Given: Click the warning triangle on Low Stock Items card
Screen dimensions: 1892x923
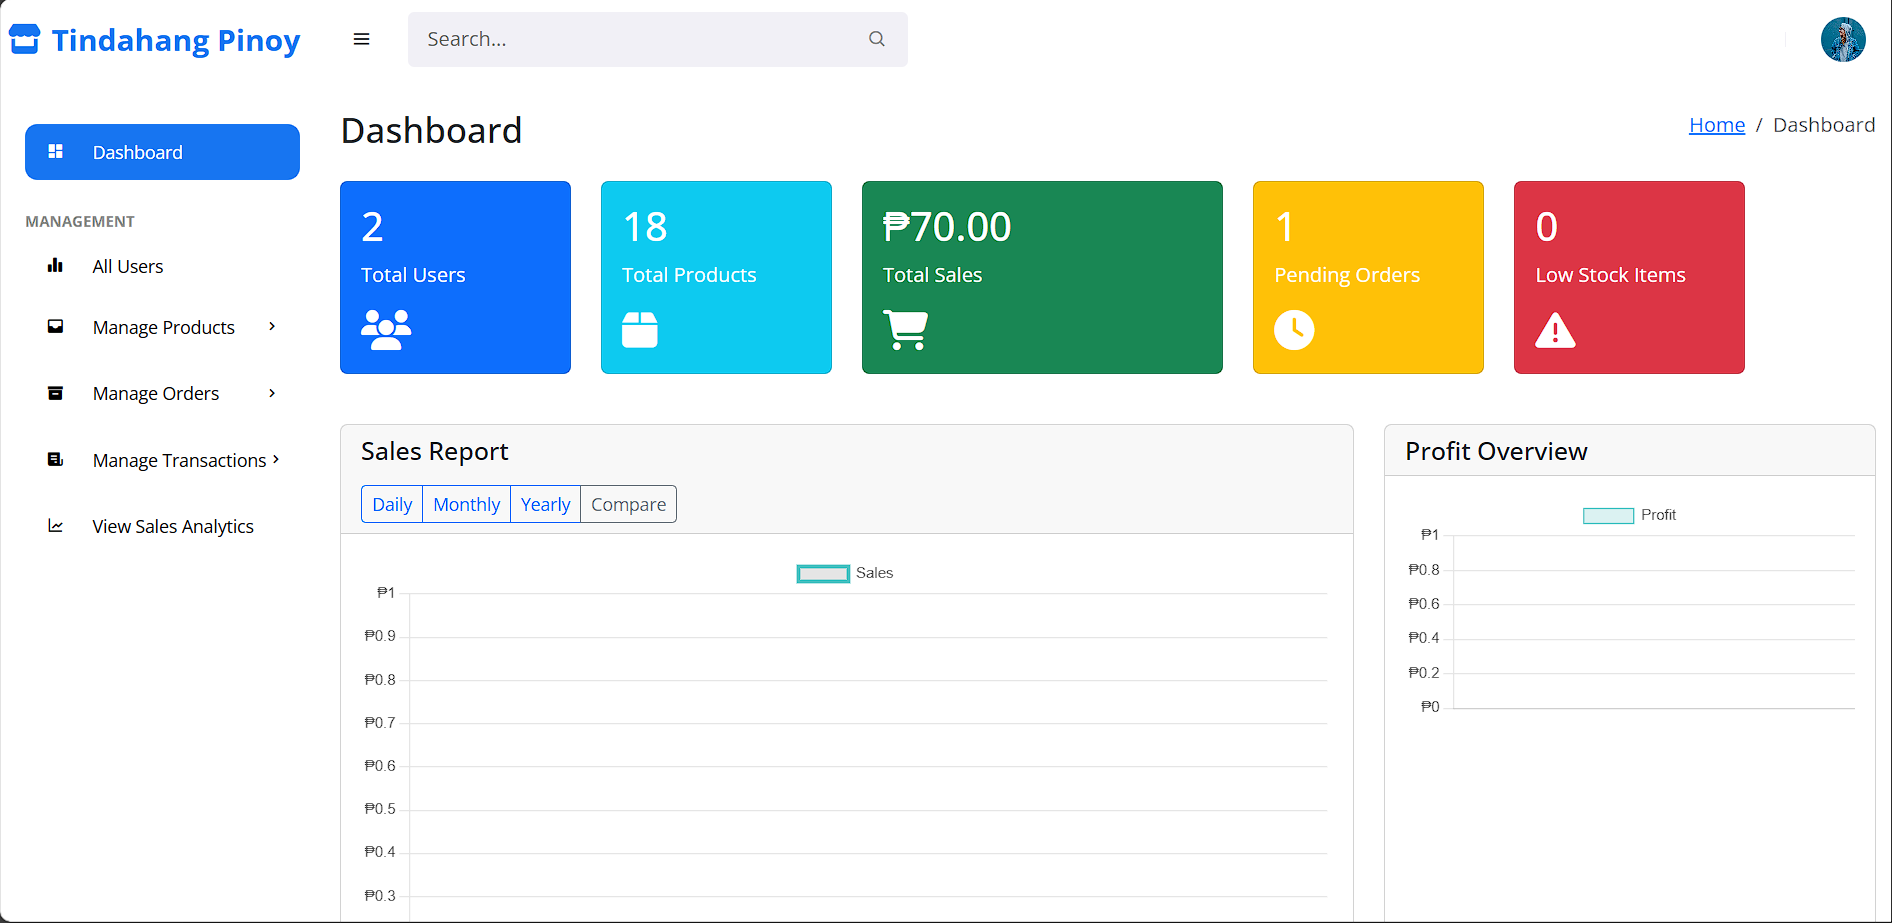Looking at the screenshot, I should (x=1555, y=330).
